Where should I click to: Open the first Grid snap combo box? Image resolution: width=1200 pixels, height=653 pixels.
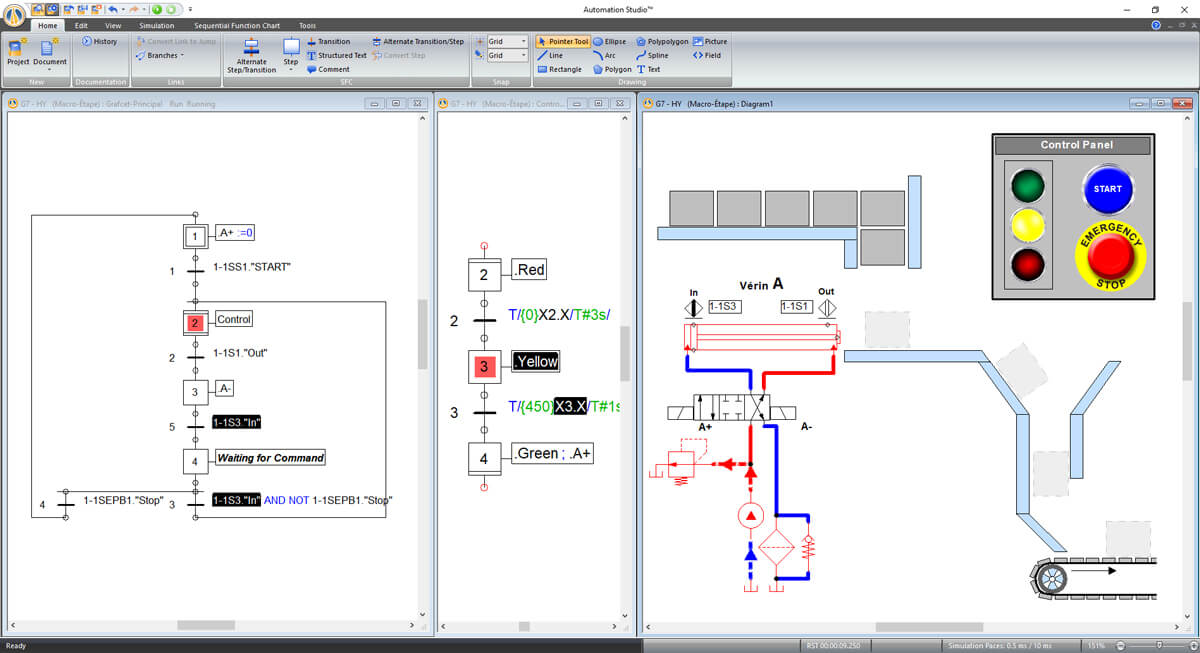pos(508,42)
